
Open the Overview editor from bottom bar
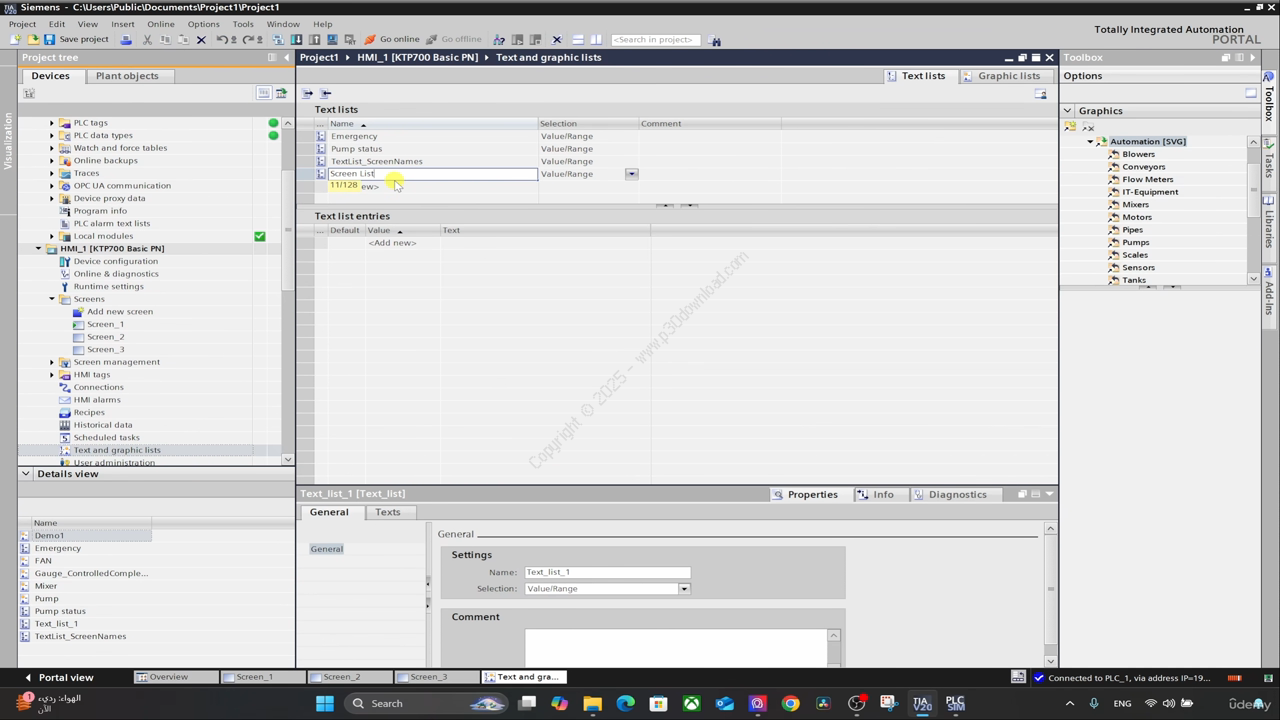click(x=175, y=677)
